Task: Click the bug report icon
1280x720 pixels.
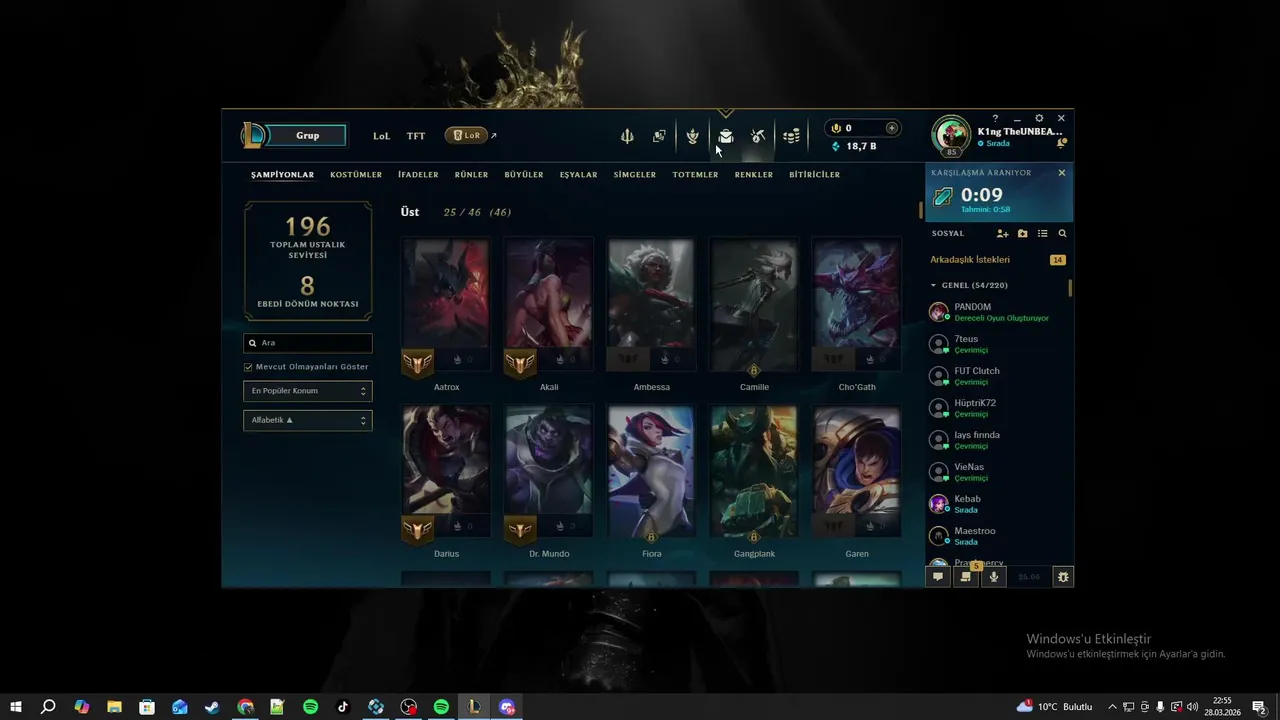Action: click(1063, 577)
